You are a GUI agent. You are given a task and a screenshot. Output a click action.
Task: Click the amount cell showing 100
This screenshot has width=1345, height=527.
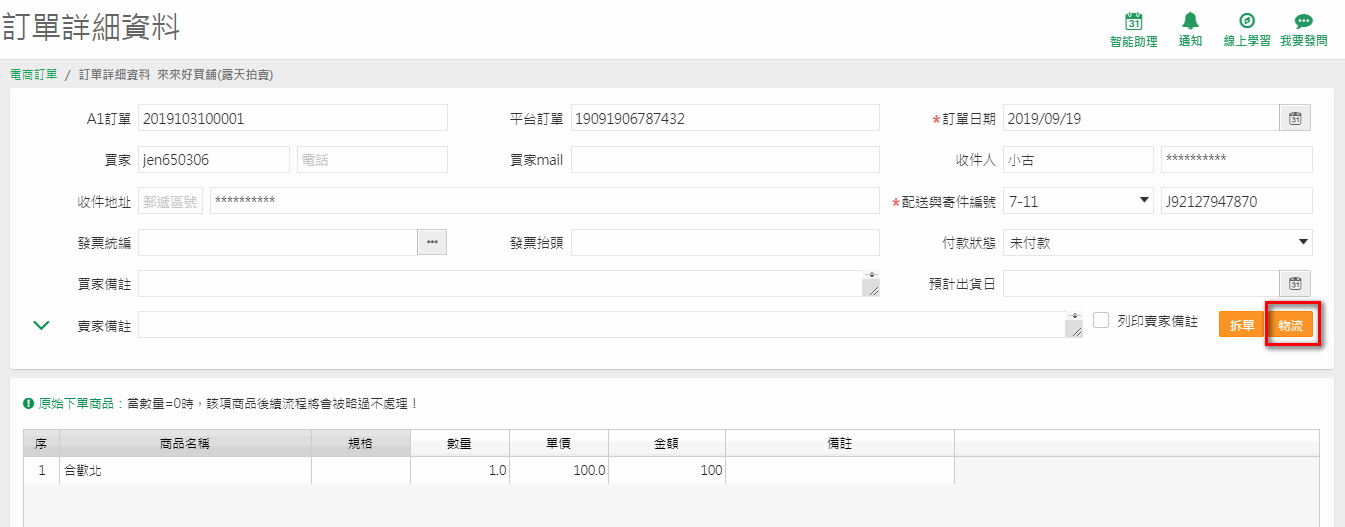coord(666,470)
